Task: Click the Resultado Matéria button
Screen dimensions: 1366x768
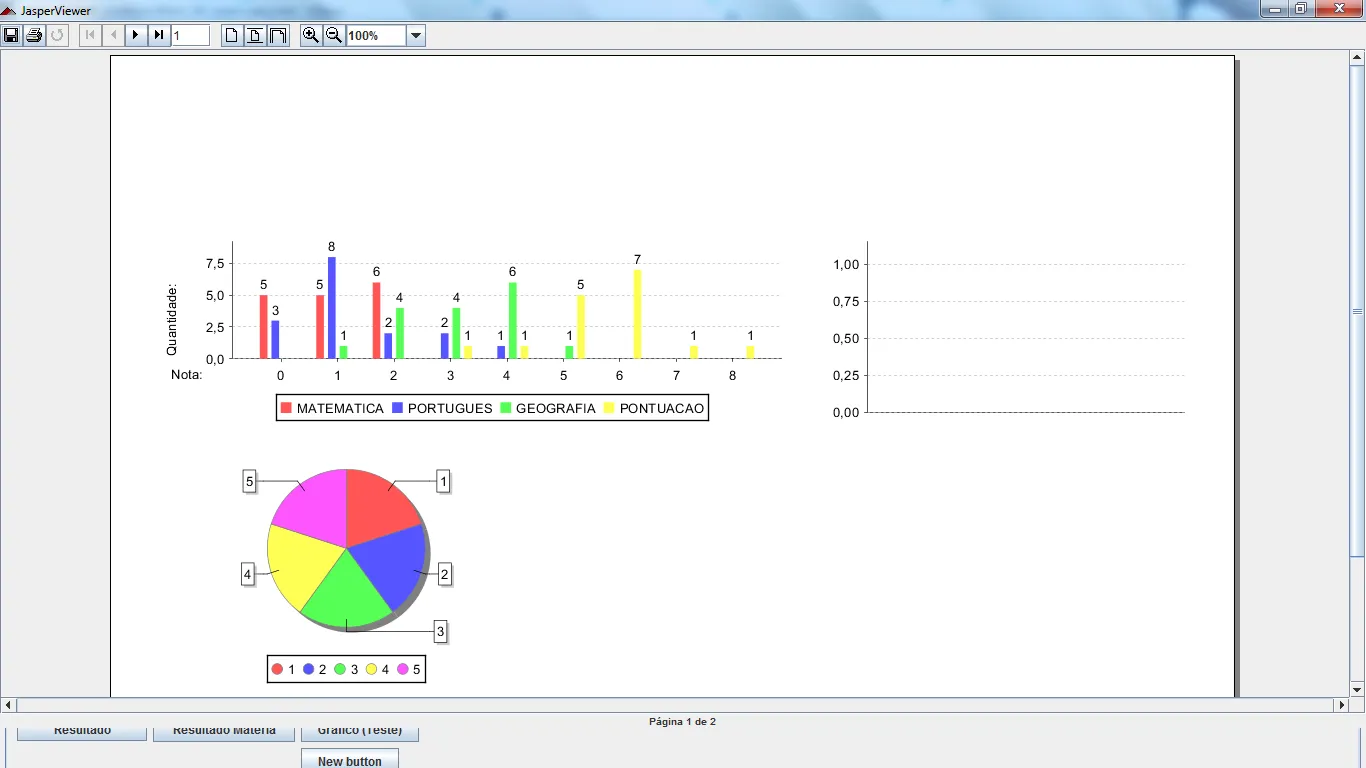Action: (224, 733)
